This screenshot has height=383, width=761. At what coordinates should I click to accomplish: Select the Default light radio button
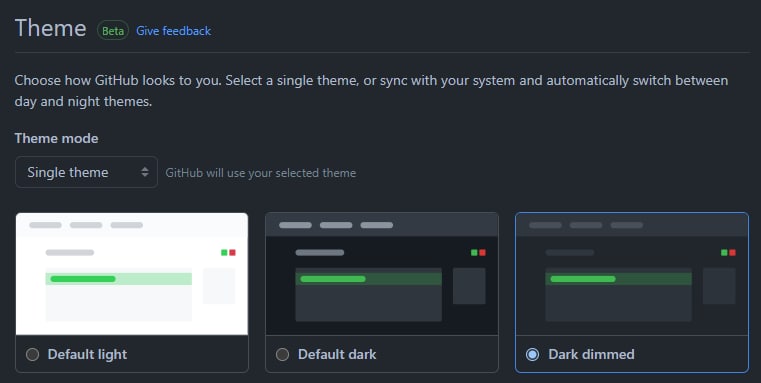33,354
